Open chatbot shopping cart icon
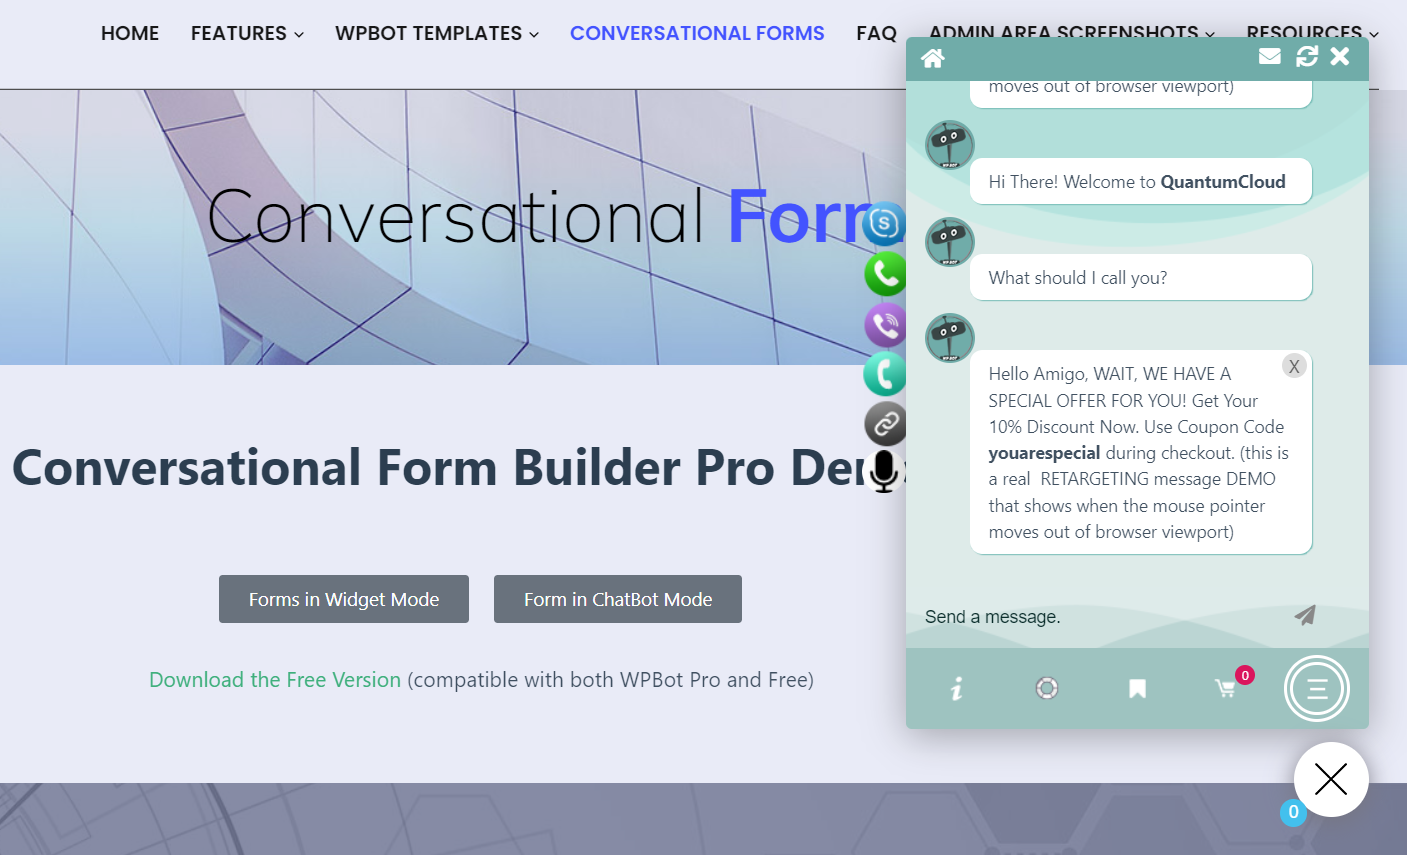Screen dimensions: 1407x855 [1226, 688]
